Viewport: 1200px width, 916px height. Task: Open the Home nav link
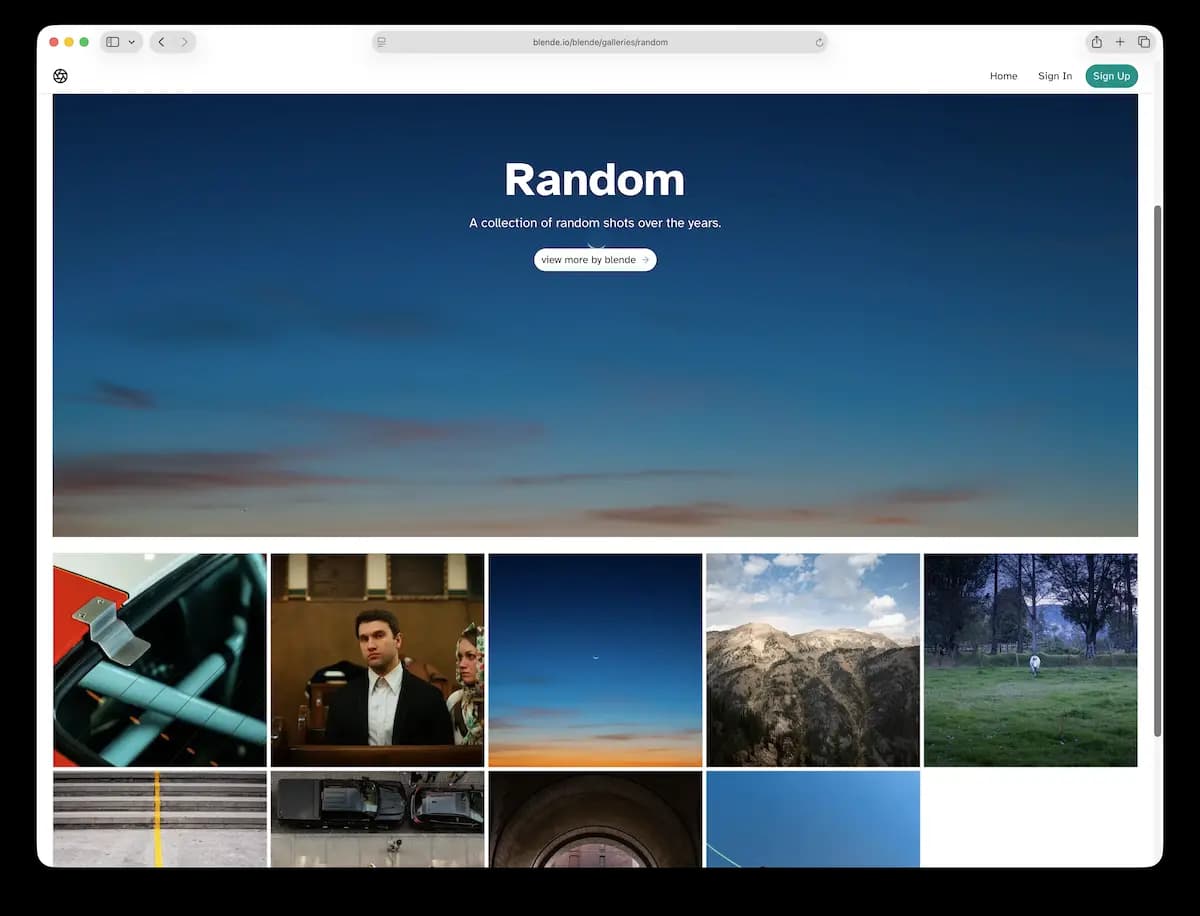click(1003, 76)
